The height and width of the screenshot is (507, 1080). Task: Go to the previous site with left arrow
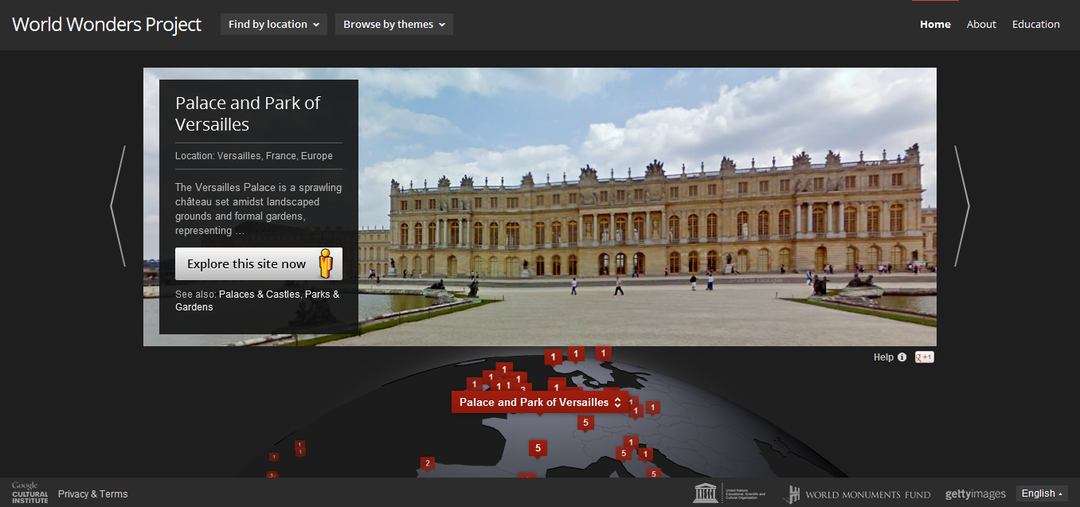click(x=118, y=206)
